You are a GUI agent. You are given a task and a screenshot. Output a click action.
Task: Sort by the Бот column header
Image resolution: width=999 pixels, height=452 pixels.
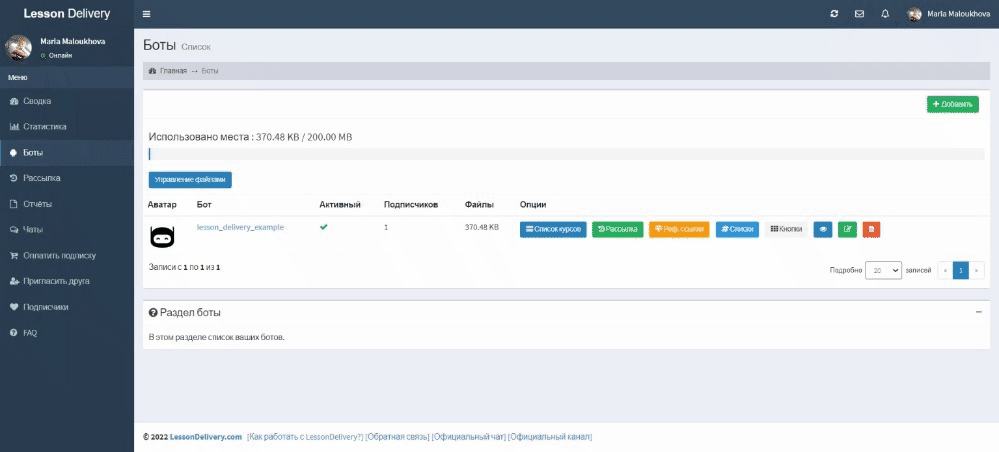click(203, 205)
